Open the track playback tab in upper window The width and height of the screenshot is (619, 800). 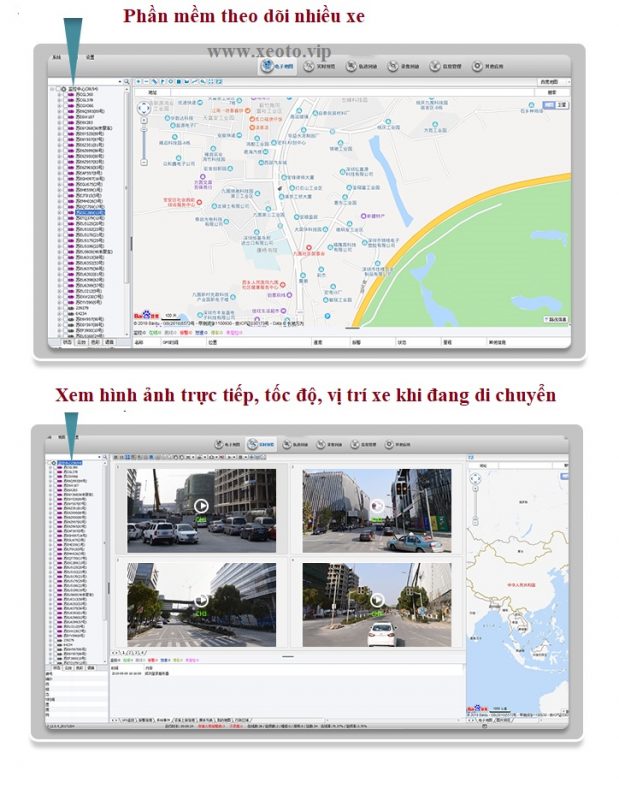pos(362,66)
